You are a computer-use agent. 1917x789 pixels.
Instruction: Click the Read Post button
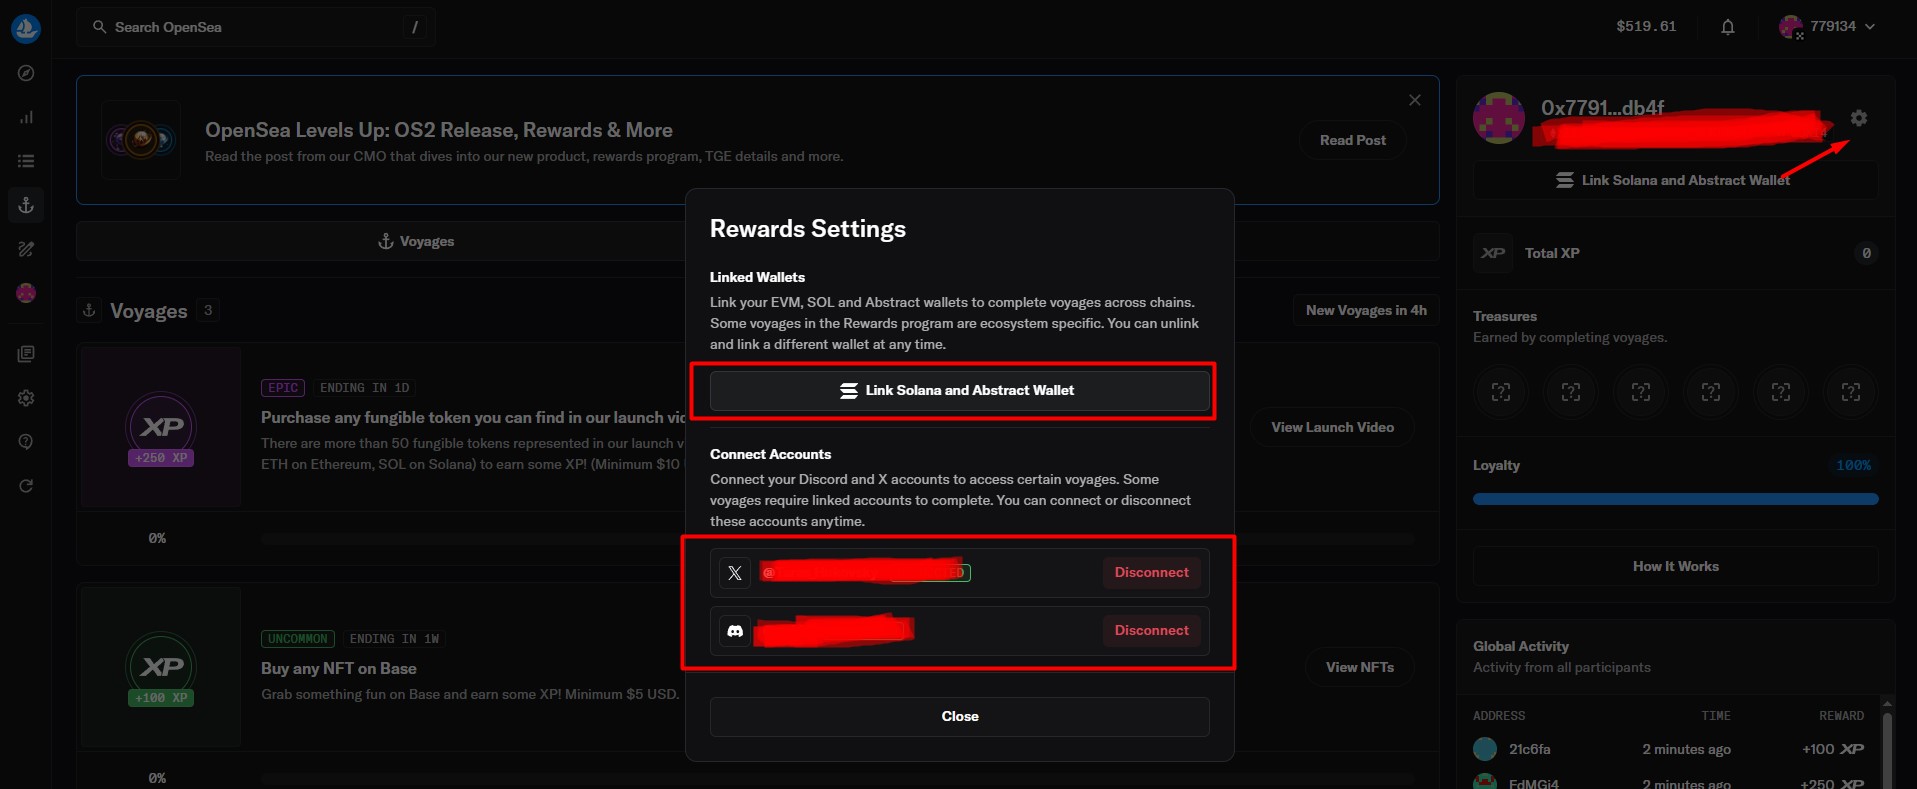click(1352, 141)
